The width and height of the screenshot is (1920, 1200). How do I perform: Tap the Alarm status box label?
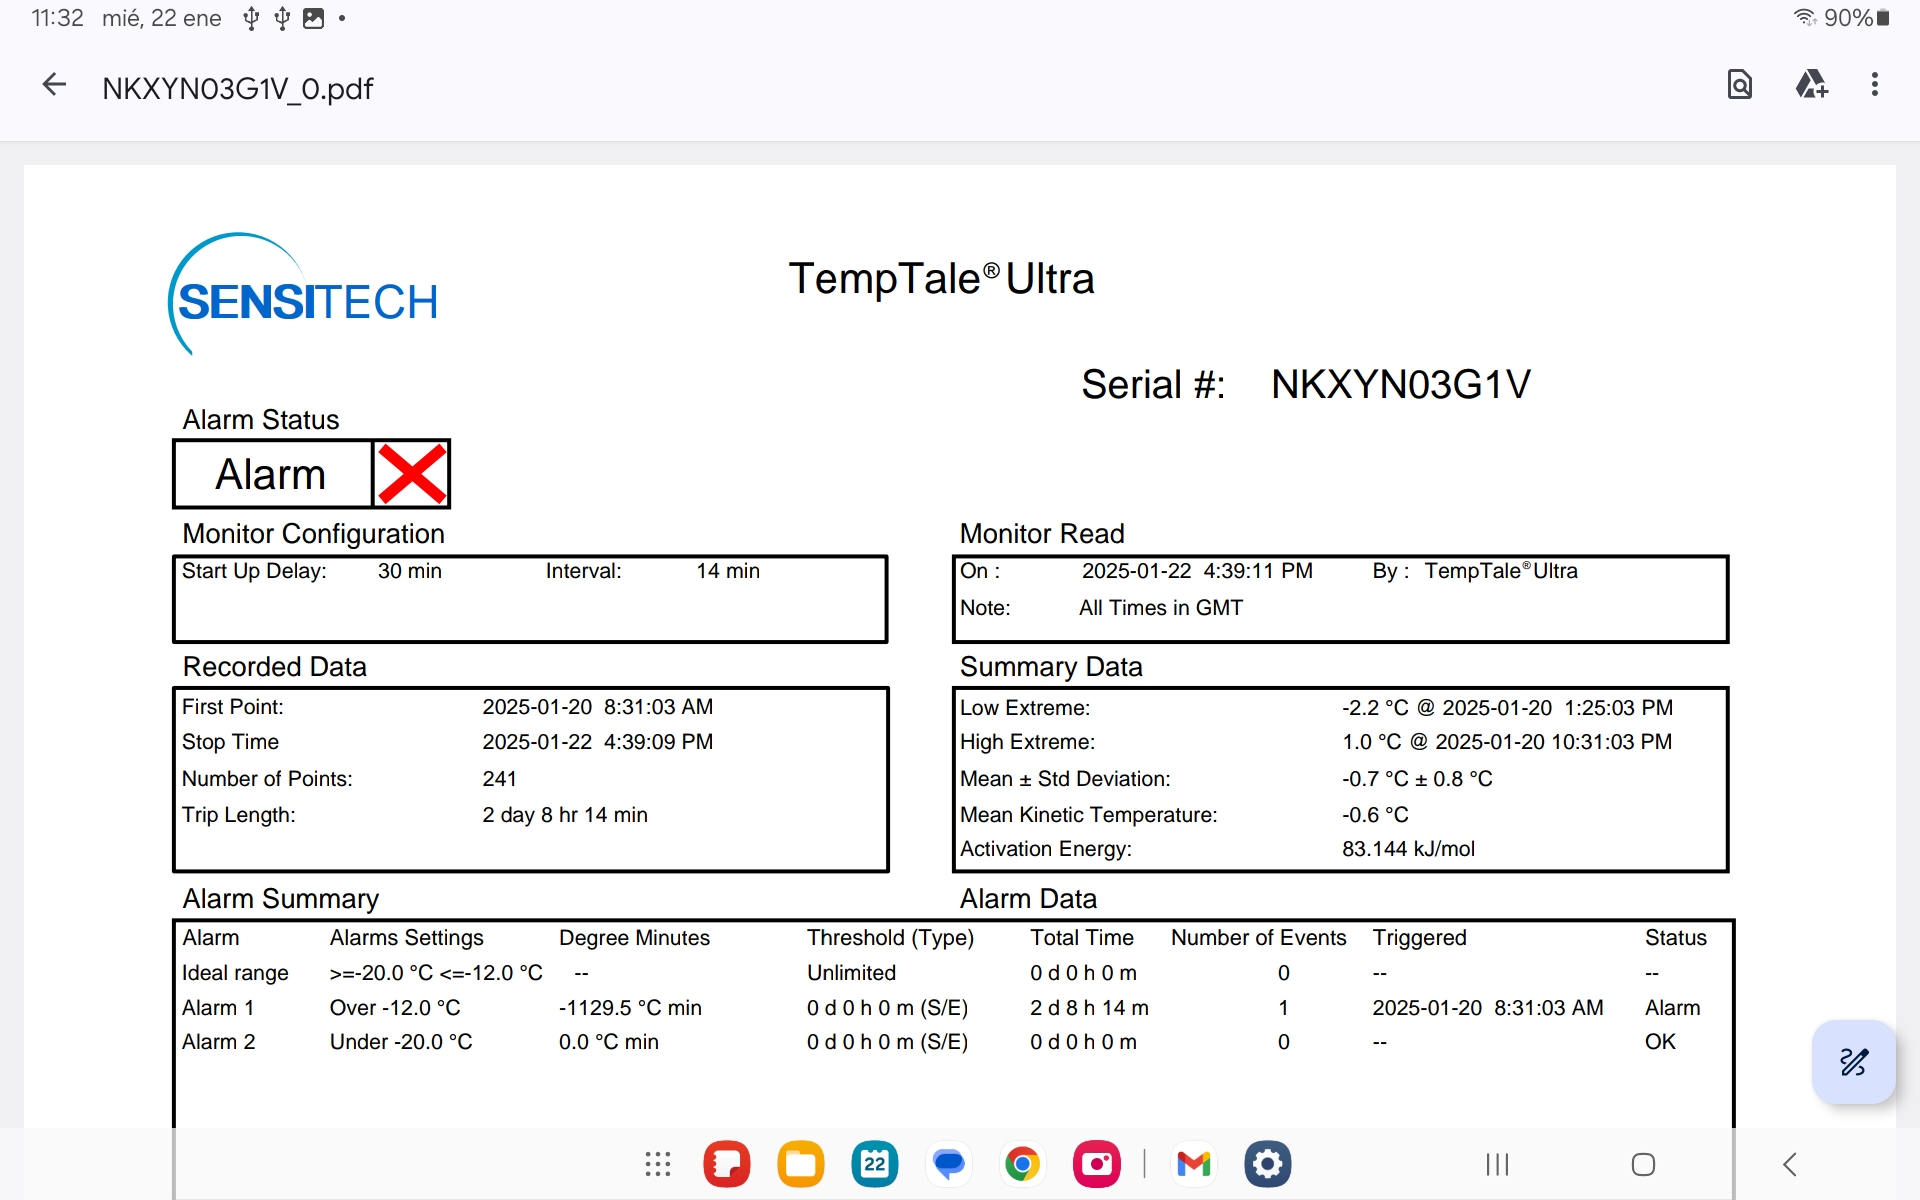(x=271, y=474)
